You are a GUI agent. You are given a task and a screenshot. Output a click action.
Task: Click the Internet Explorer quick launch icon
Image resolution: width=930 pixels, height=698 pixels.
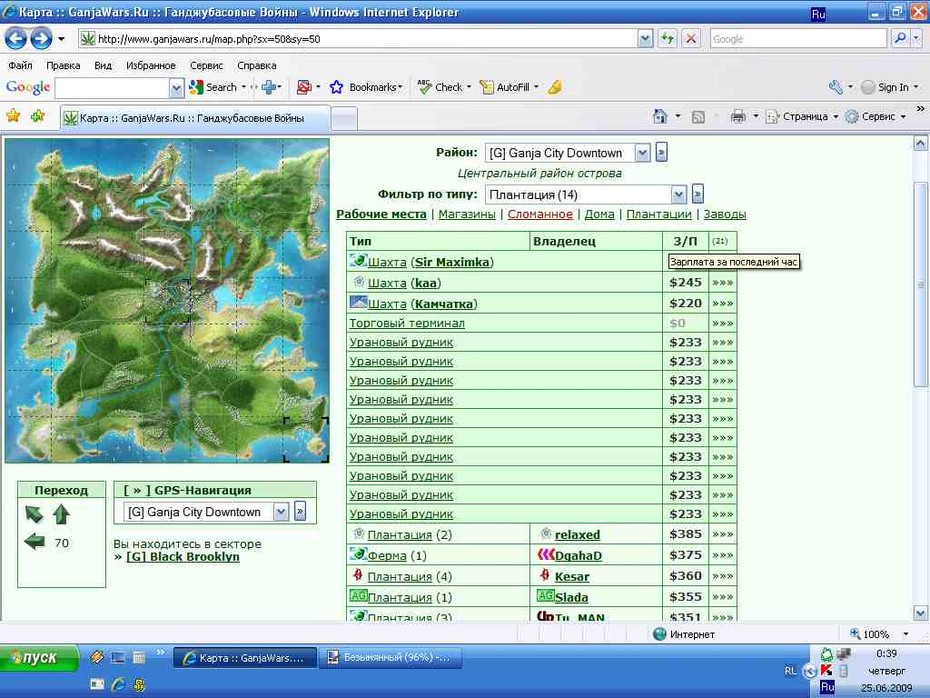pyautogui.click(x=117, y=684)
